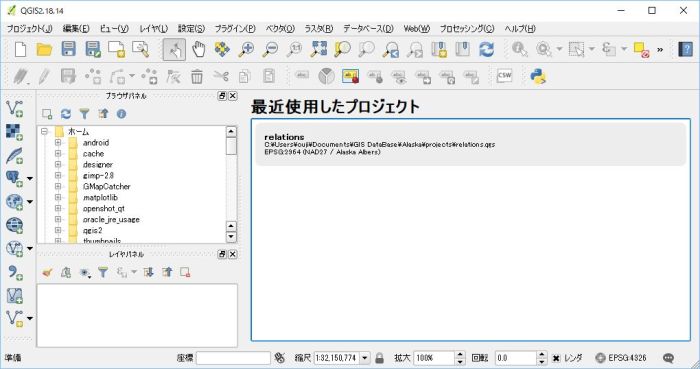Open the New Shapefile layer dropdown arrow
Viewport: 700px width, 369px height.
30,318
